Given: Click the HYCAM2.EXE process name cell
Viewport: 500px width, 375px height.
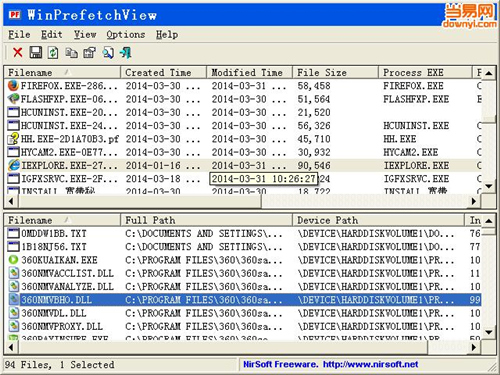Looking at the screenshot, I should click(411, 152).
